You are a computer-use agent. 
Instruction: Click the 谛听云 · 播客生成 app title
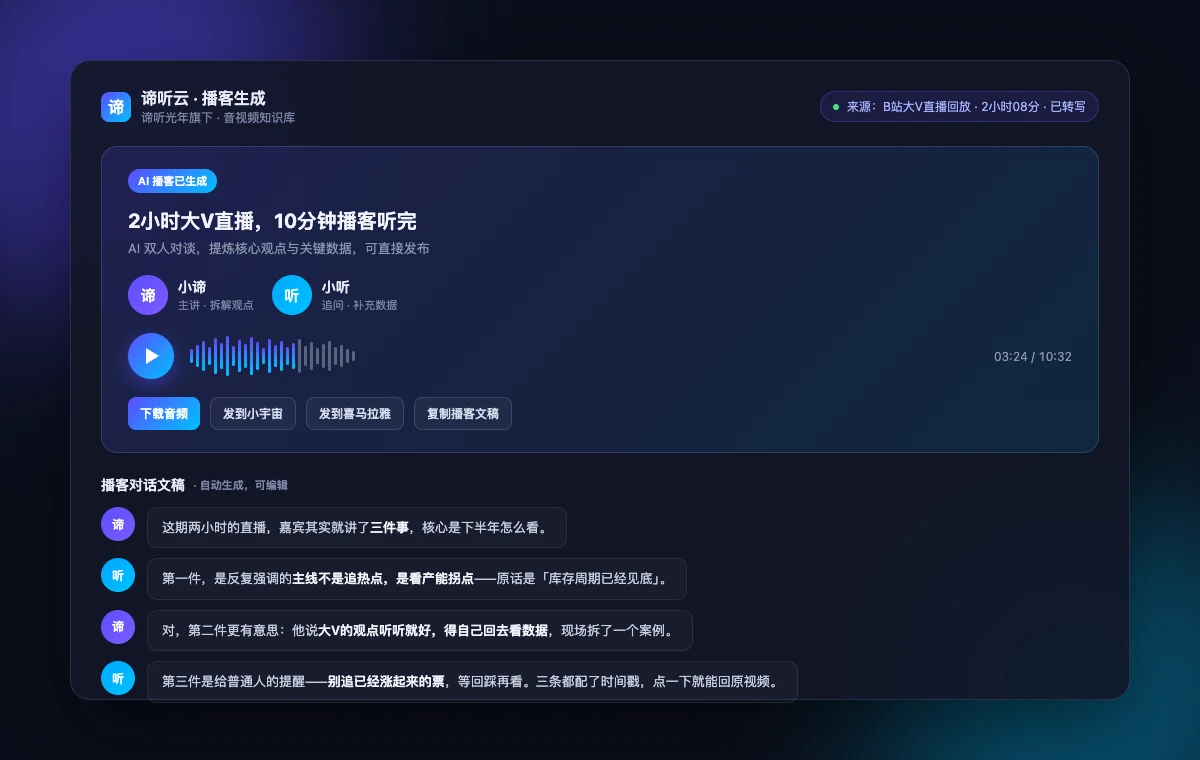203,98
